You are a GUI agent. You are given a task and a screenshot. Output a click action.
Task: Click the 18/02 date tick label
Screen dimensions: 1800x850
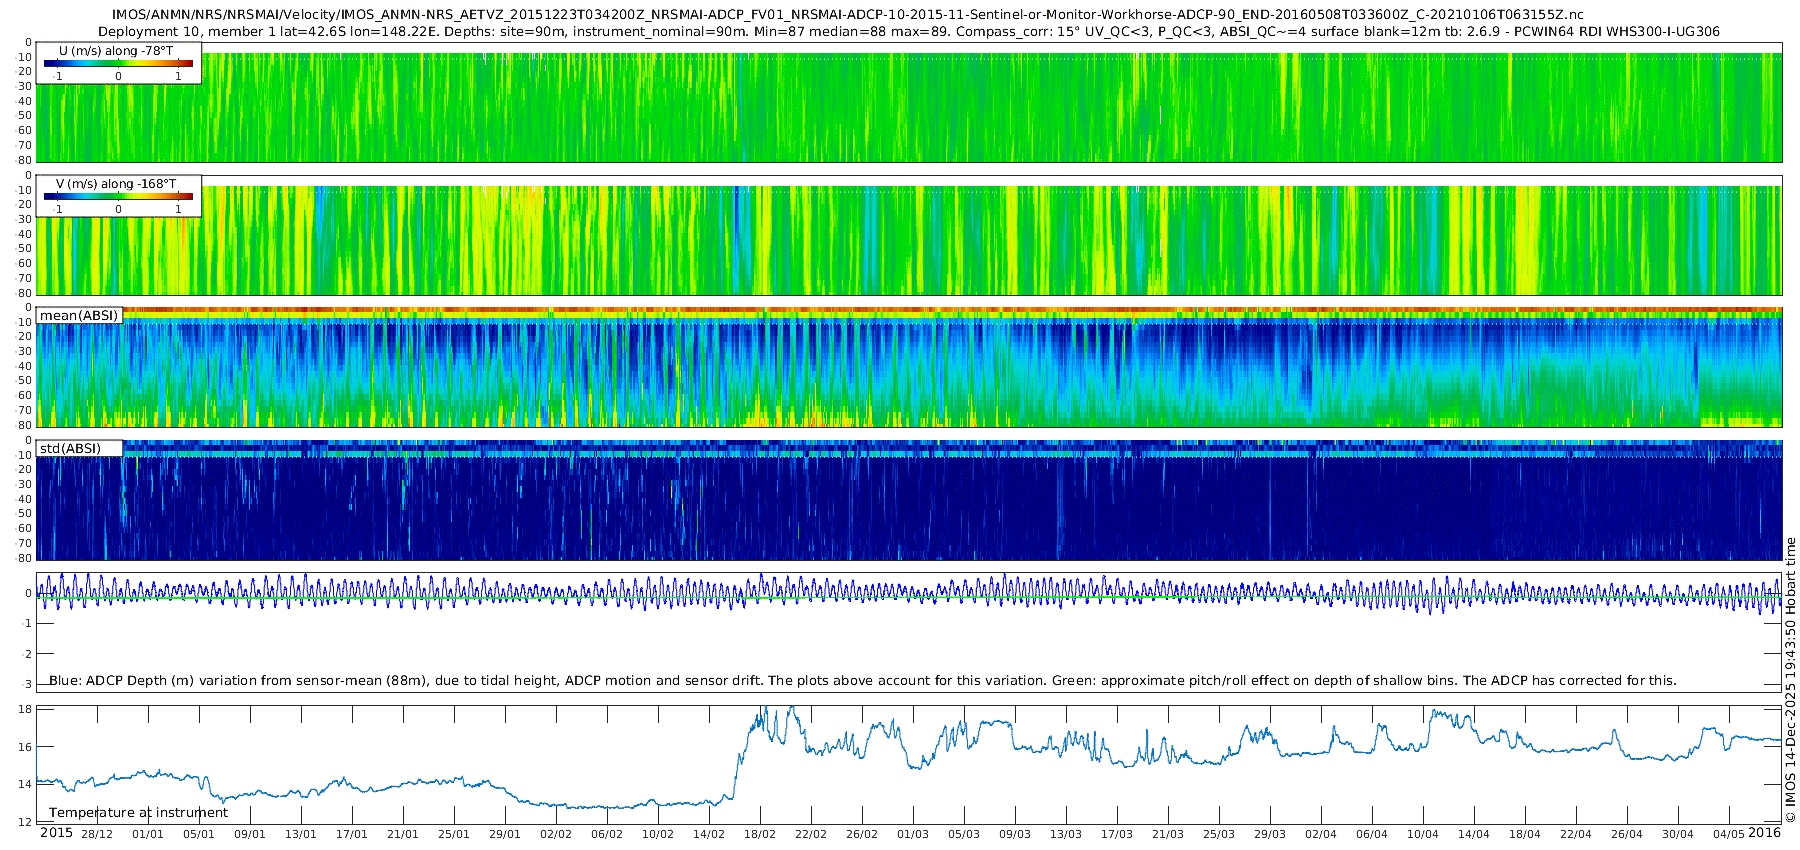pyautogui.click(x=760, y=834)
